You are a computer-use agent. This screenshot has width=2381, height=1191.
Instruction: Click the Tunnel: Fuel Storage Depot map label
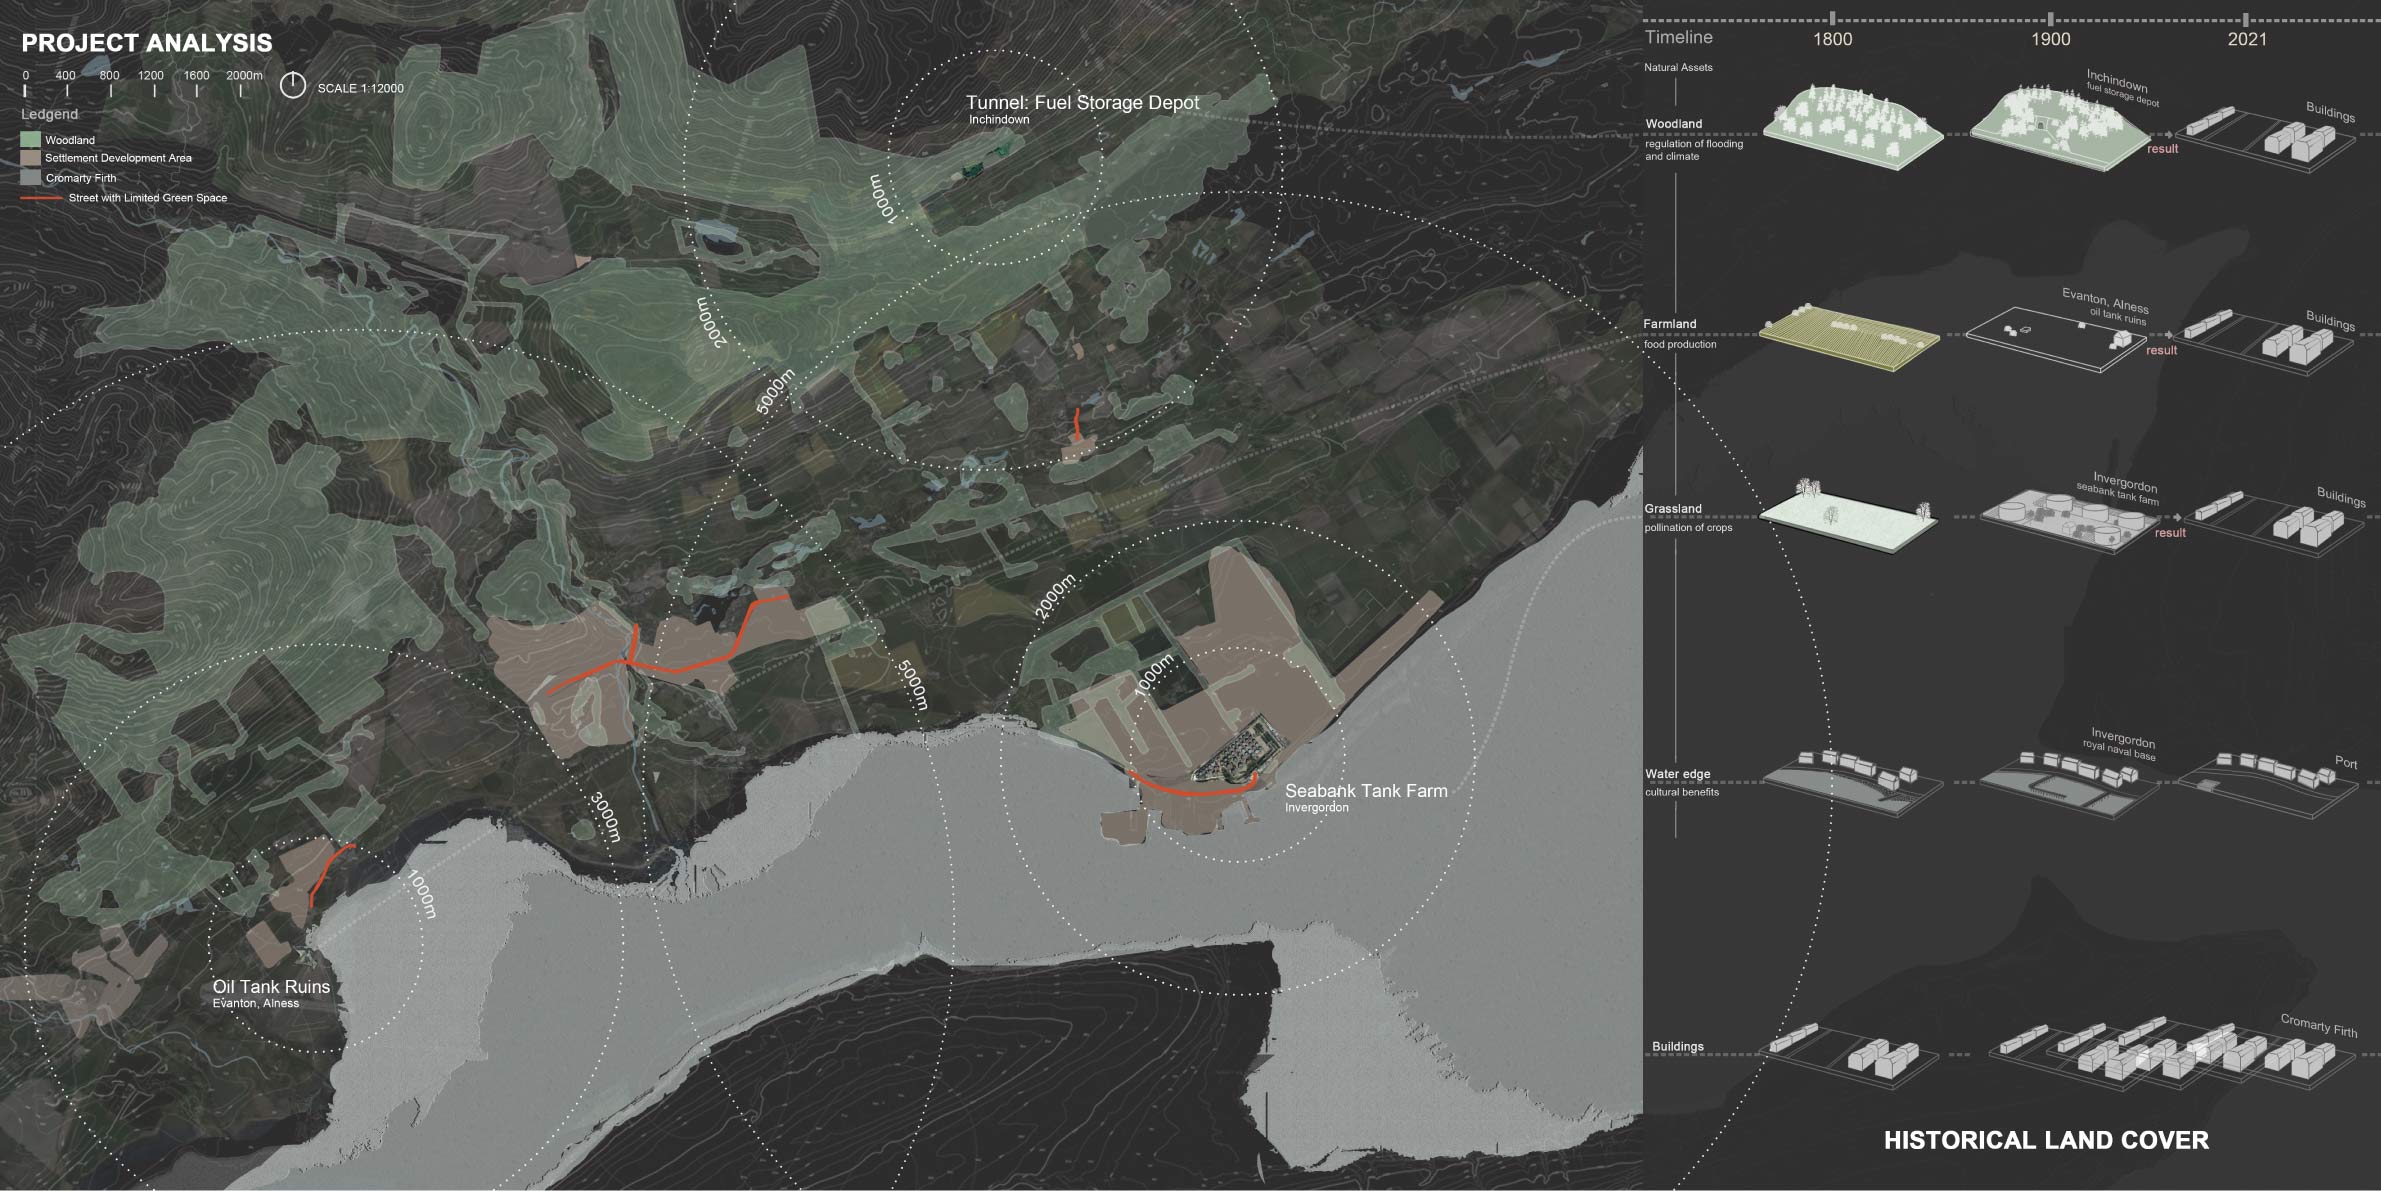[1082, 102]
